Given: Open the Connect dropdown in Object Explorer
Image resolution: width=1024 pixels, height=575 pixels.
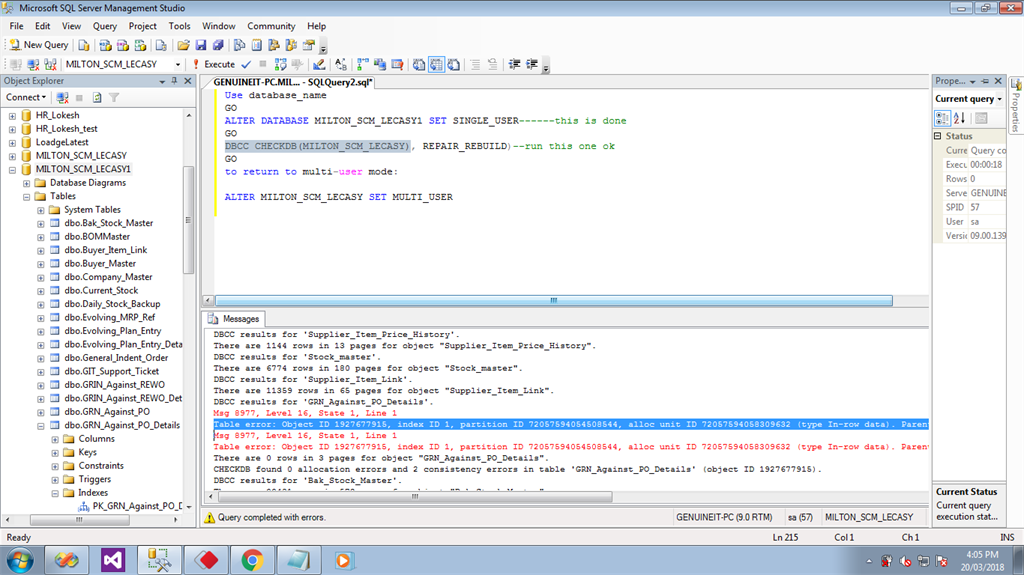Looking at the screenshot, I should pyautogui.click(x=26, y=97).
